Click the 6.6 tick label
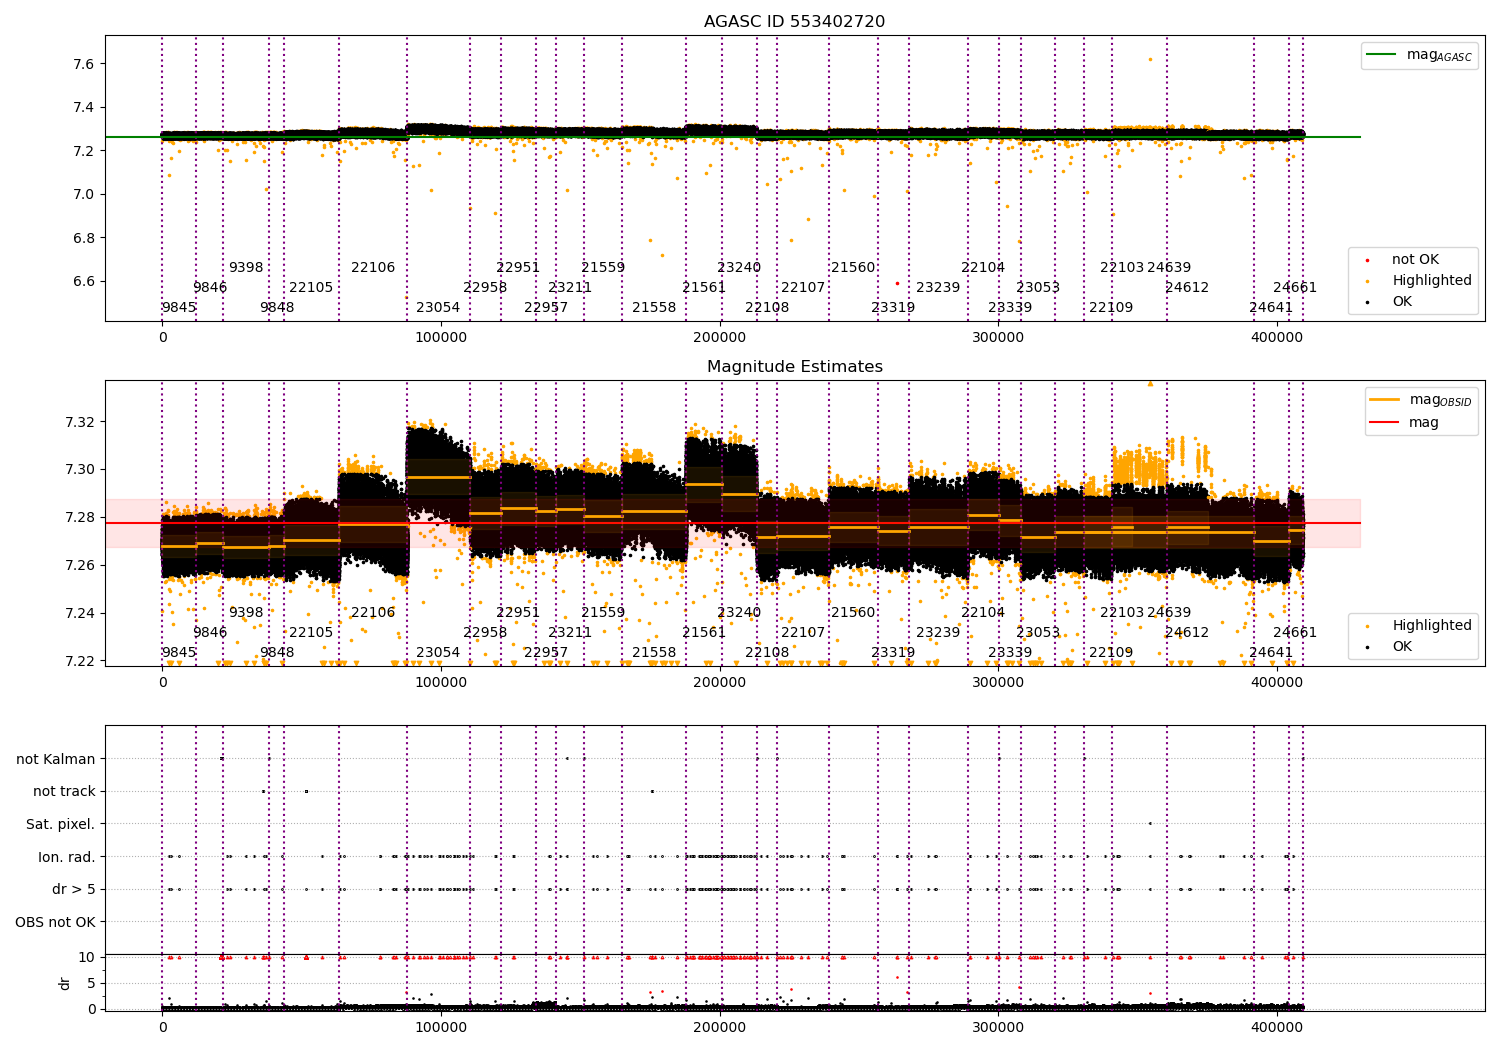1500x1050 pixels. point(84,282)
